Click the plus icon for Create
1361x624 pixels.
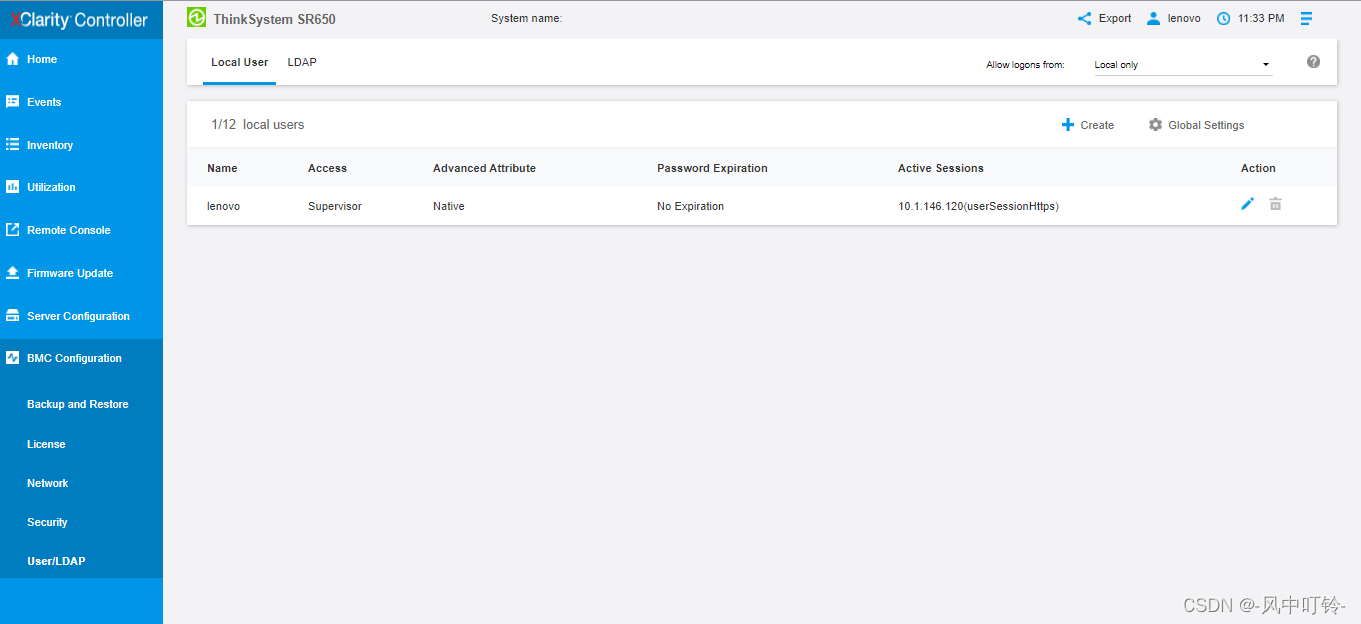pyautogui.click(x=1068, y=125)
